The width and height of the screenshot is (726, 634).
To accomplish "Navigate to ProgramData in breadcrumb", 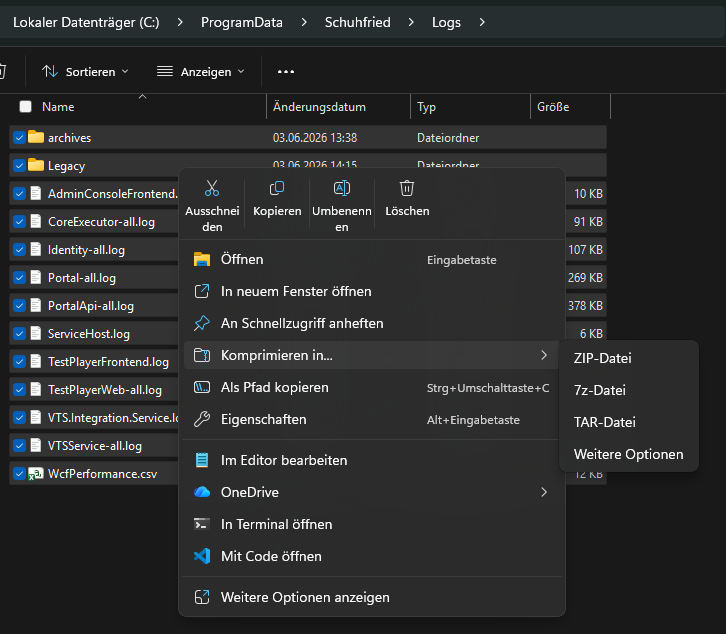I will coord(242,22).
